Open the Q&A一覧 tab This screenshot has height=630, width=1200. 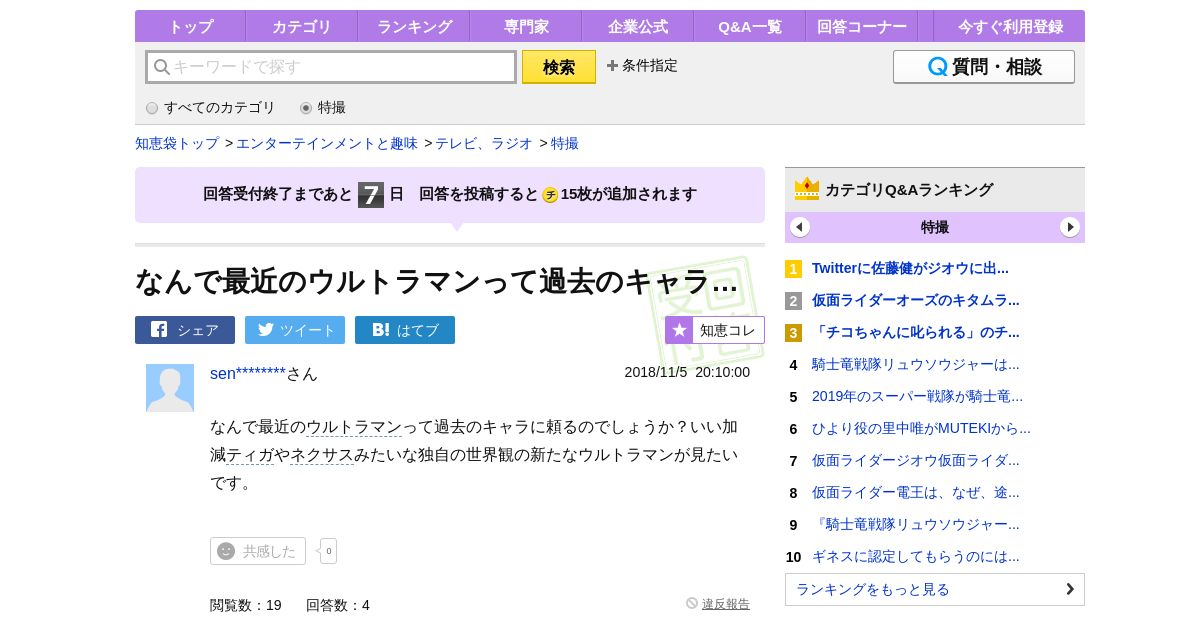pyautogui.click(x=750, y=26)
